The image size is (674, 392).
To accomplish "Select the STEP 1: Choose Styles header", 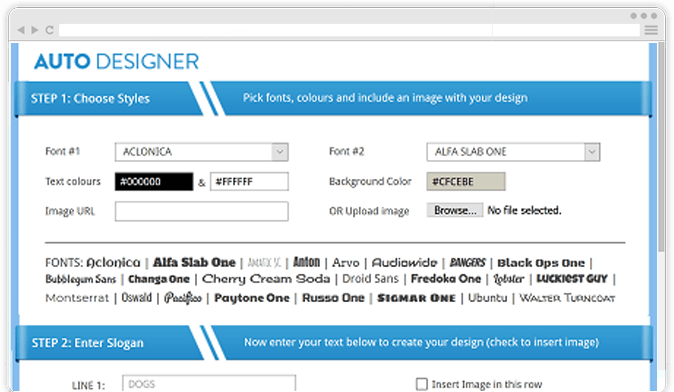I will (x=90, y=98).
